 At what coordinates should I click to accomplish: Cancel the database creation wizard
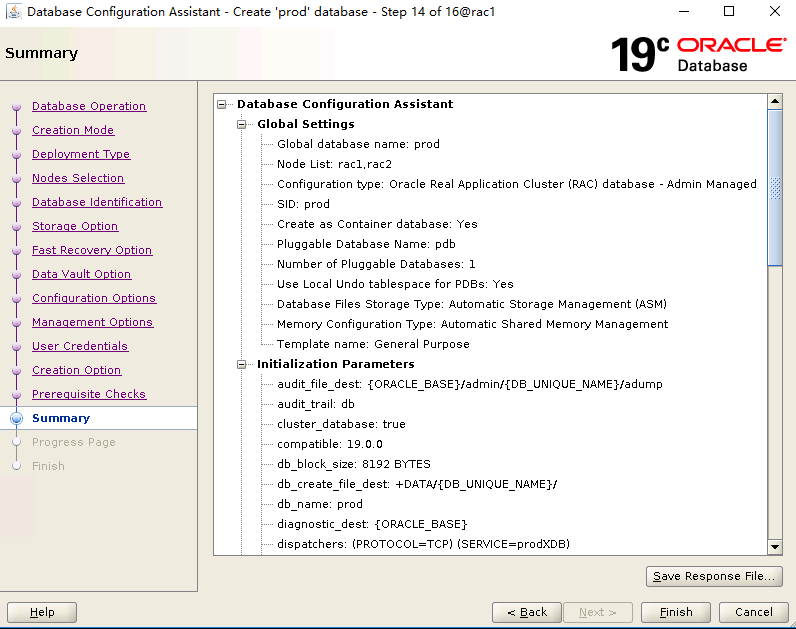click(753, 612)
